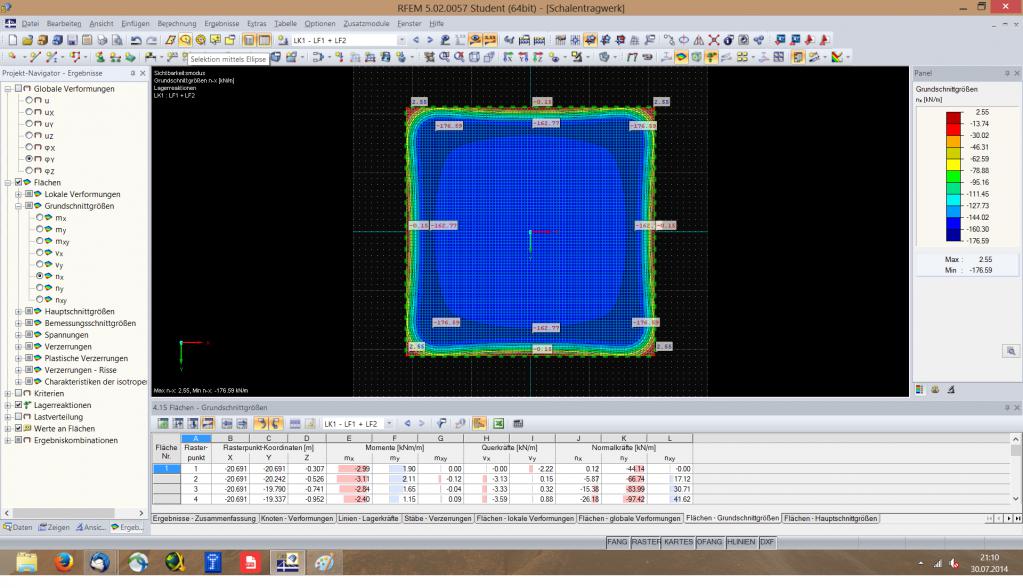This screenshot has height=588, width=1023.
Task: Click the green legend swatch near -95.16
Action: pyautogui.click(x=954, y=177)
